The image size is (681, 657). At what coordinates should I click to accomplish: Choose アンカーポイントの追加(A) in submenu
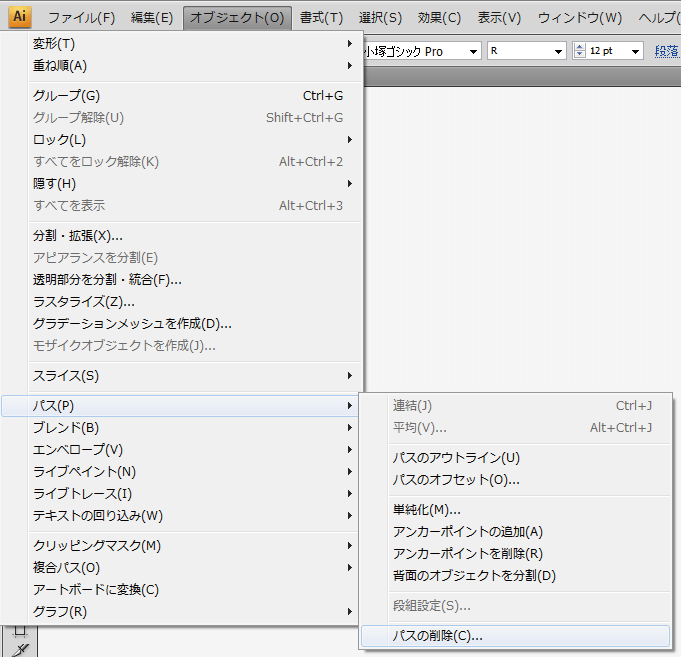click(x=467, y=532)
